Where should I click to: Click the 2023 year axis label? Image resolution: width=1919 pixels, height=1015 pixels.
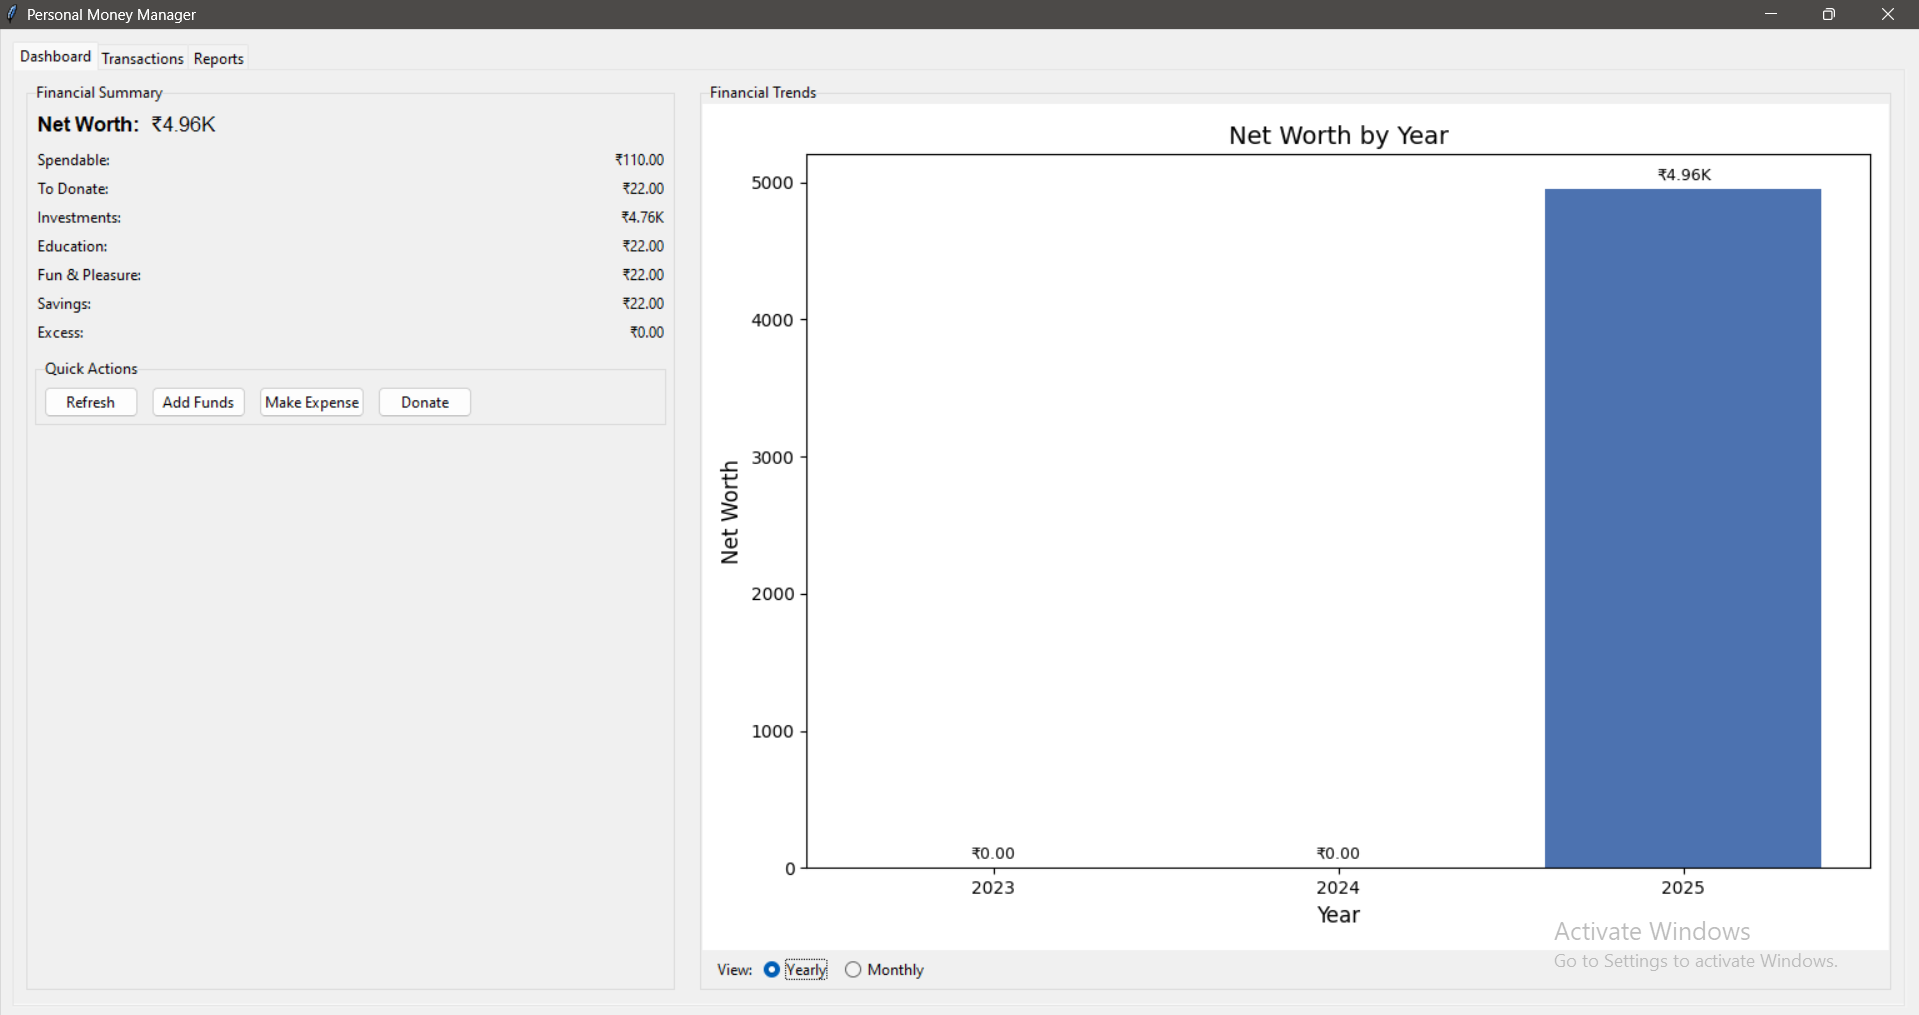[x=992, y=887]
